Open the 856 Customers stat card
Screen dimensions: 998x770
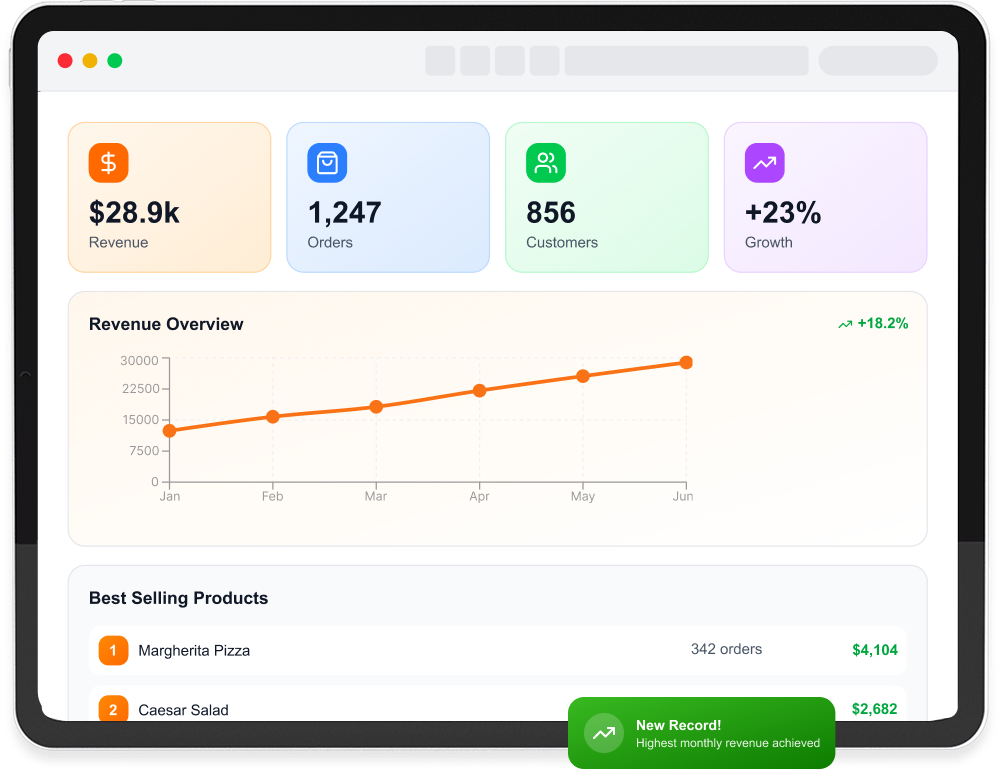pos(606,197)
